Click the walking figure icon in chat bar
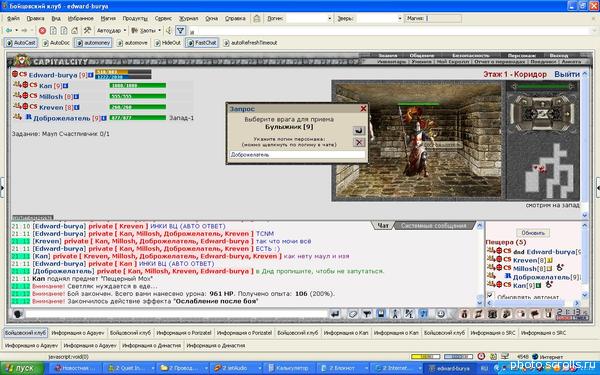This screenshot has height=375, width=600. (x=395, y=314)
